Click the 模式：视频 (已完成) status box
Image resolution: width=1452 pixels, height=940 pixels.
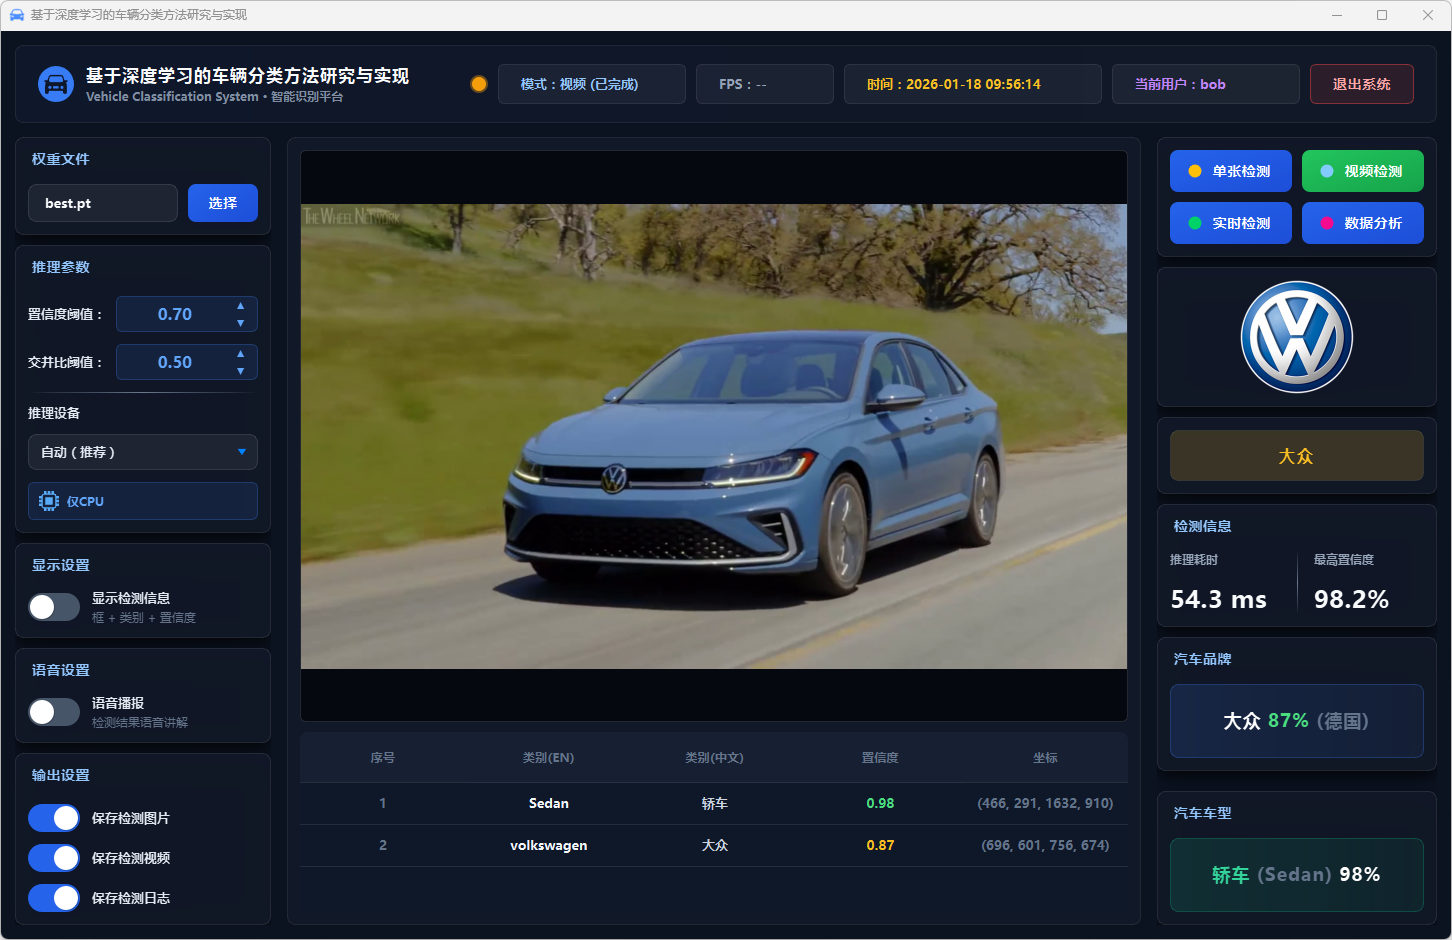click(x=592, y=84)
